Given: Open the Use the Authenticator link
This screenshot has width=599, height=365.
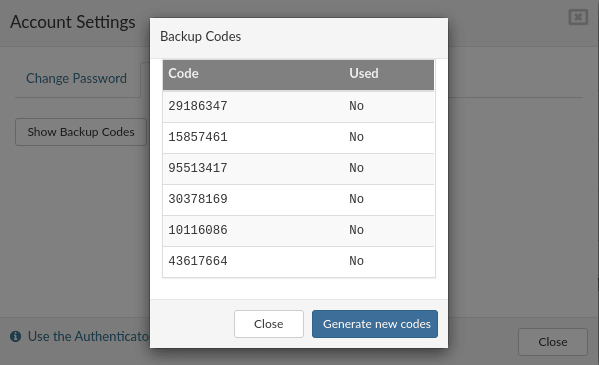Looking at the screenshot, I should click(x=88, y=336).
